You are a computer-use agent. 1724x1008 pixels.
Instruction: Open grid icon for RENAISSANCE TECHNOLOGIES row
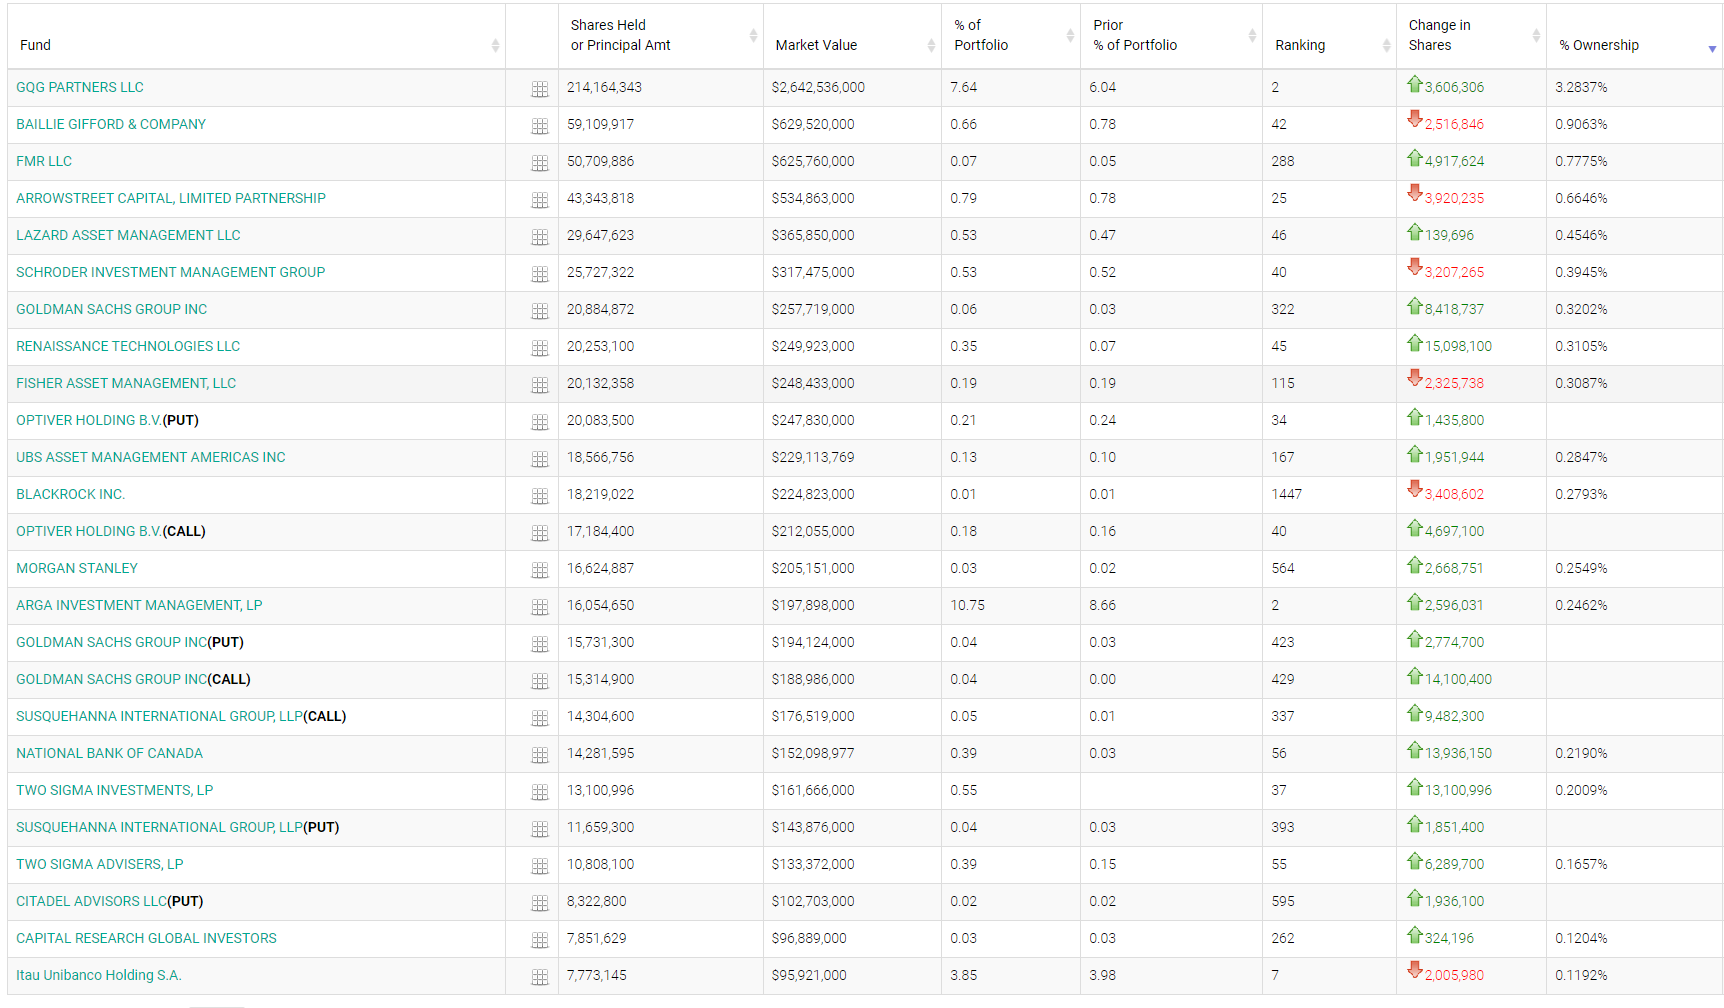(540, 348)
